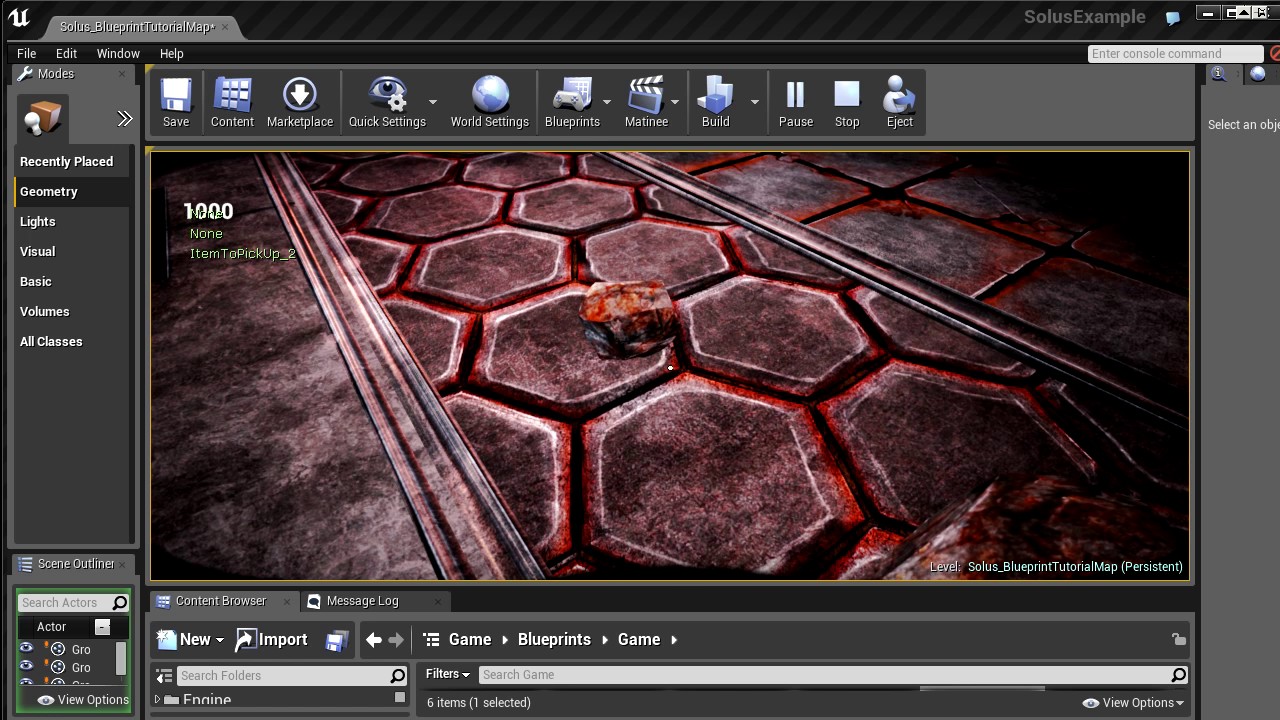This screenshot has height=720, width=1280.
Task: Expand the Modes panel double chevron
Action: point(124,119)
